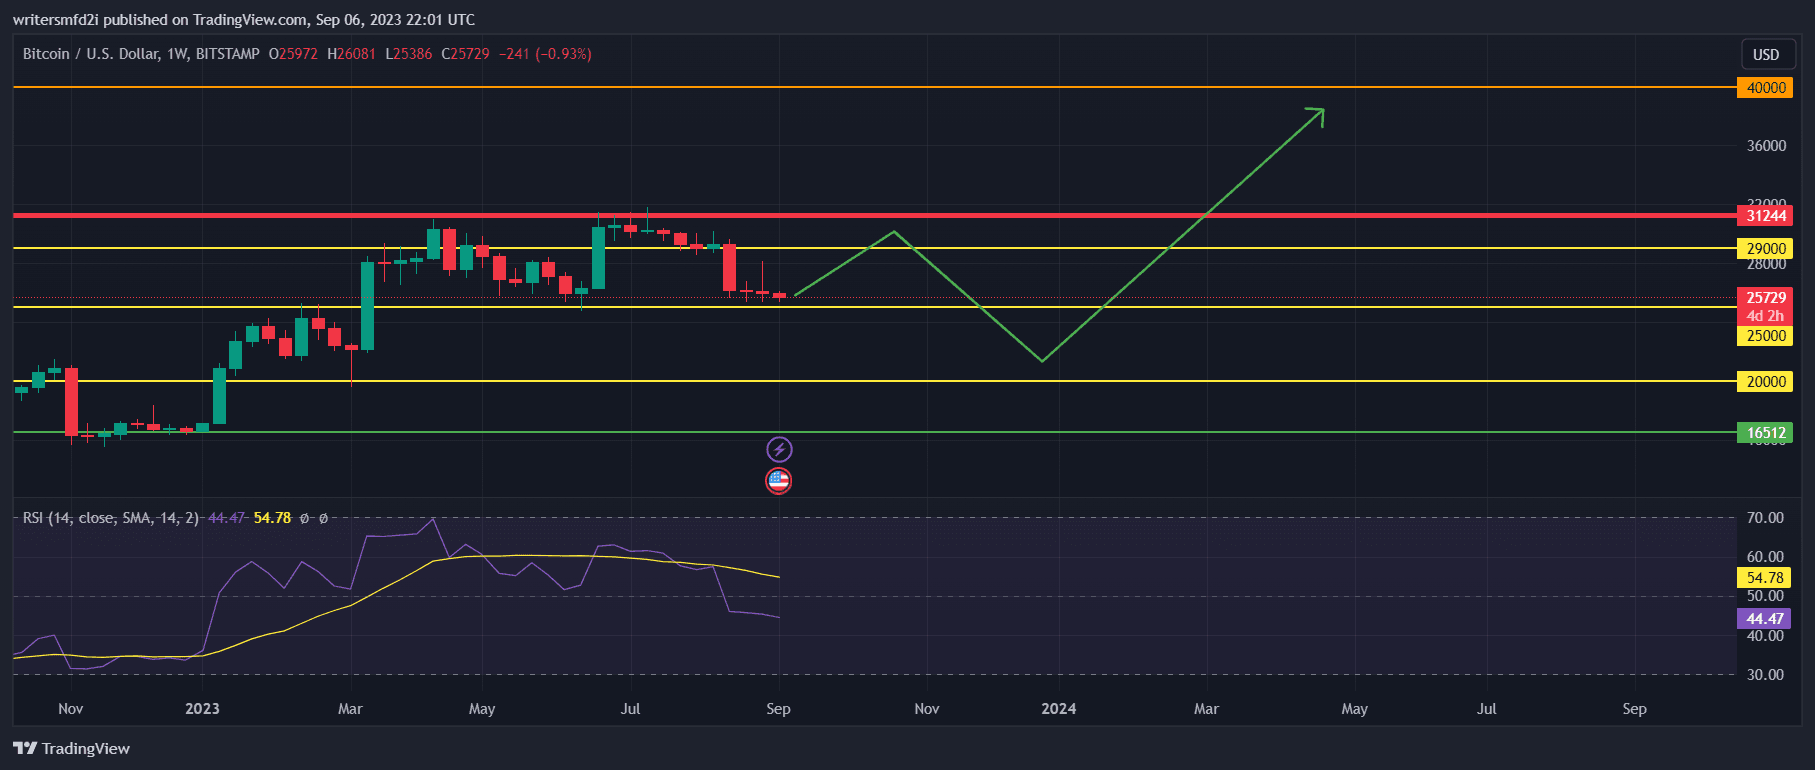Click the red 31244 resistance price label

1765,216
